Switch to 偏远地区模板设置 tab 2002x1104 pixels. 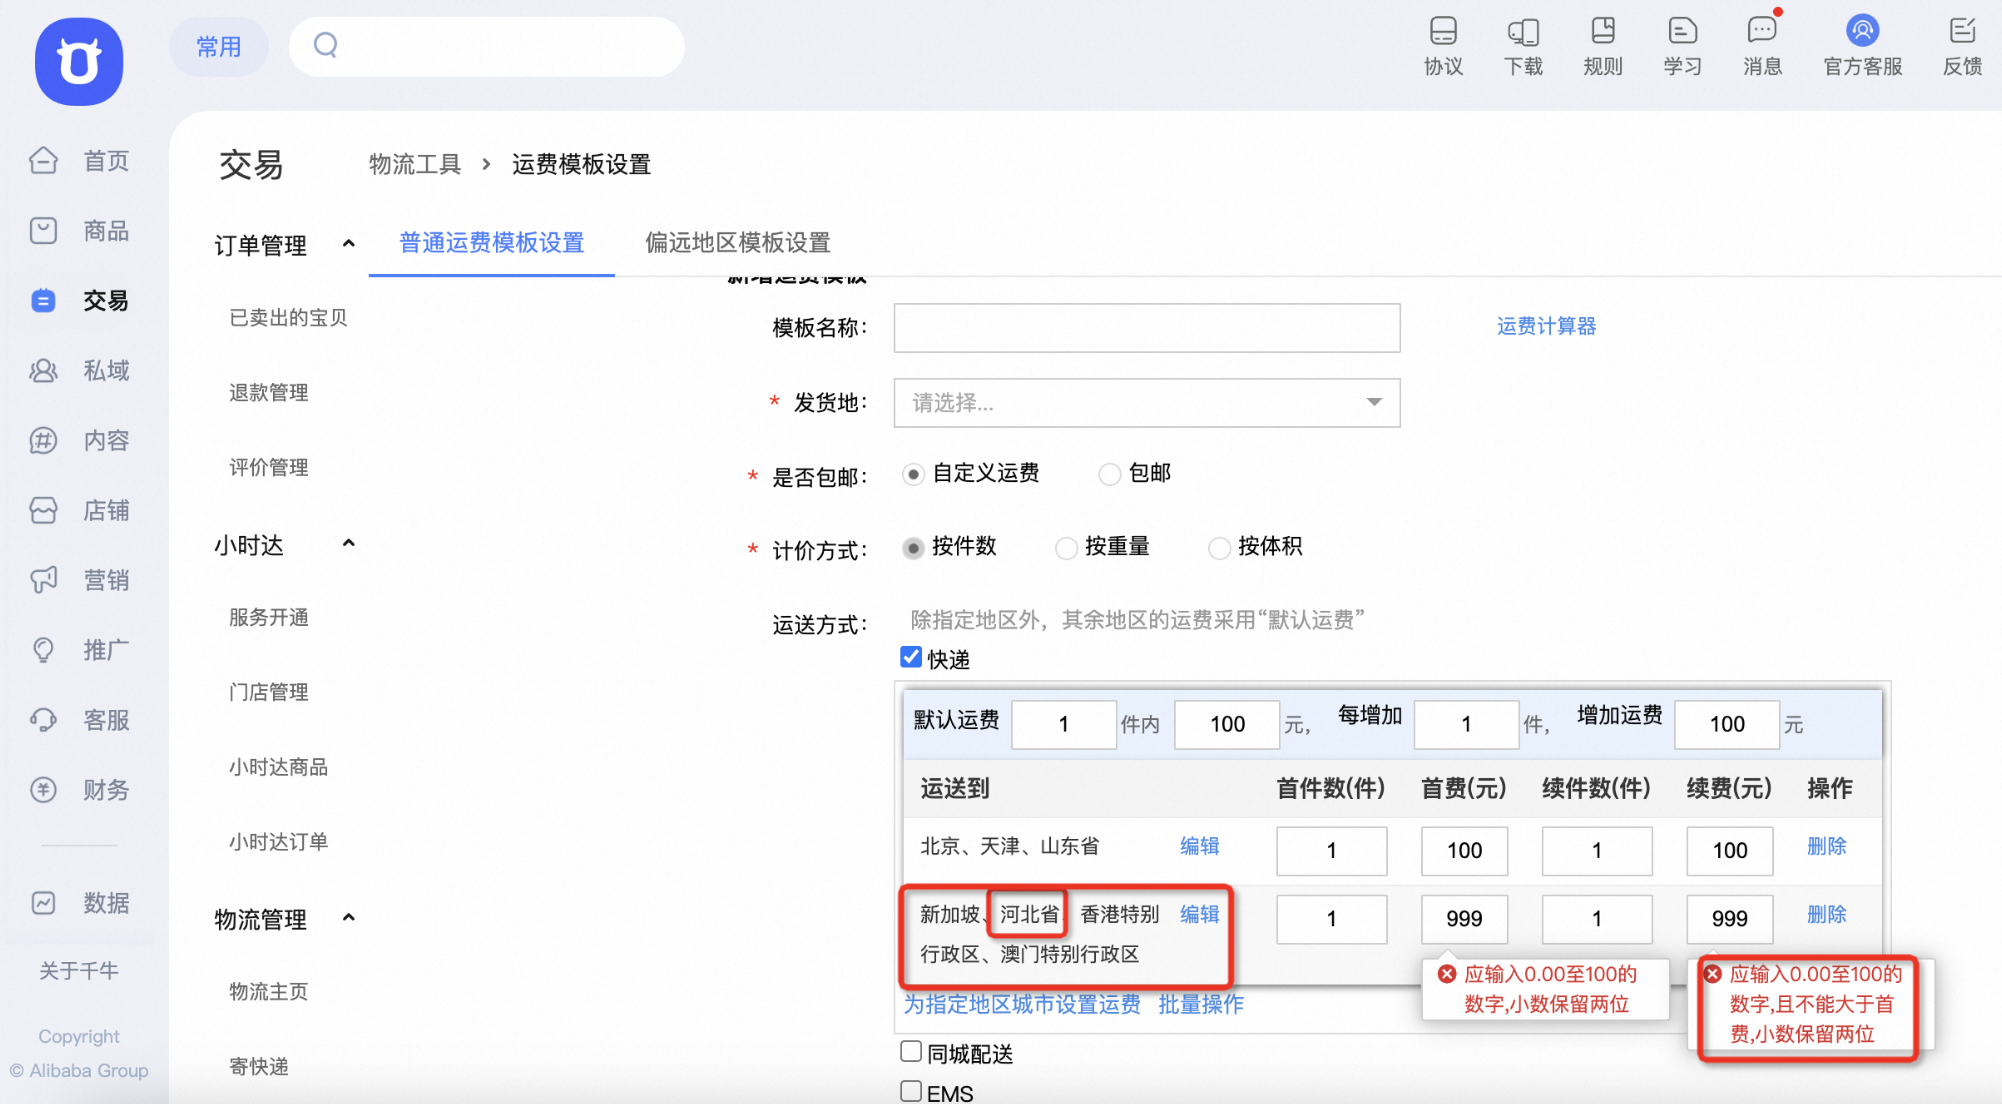[738, 243]
